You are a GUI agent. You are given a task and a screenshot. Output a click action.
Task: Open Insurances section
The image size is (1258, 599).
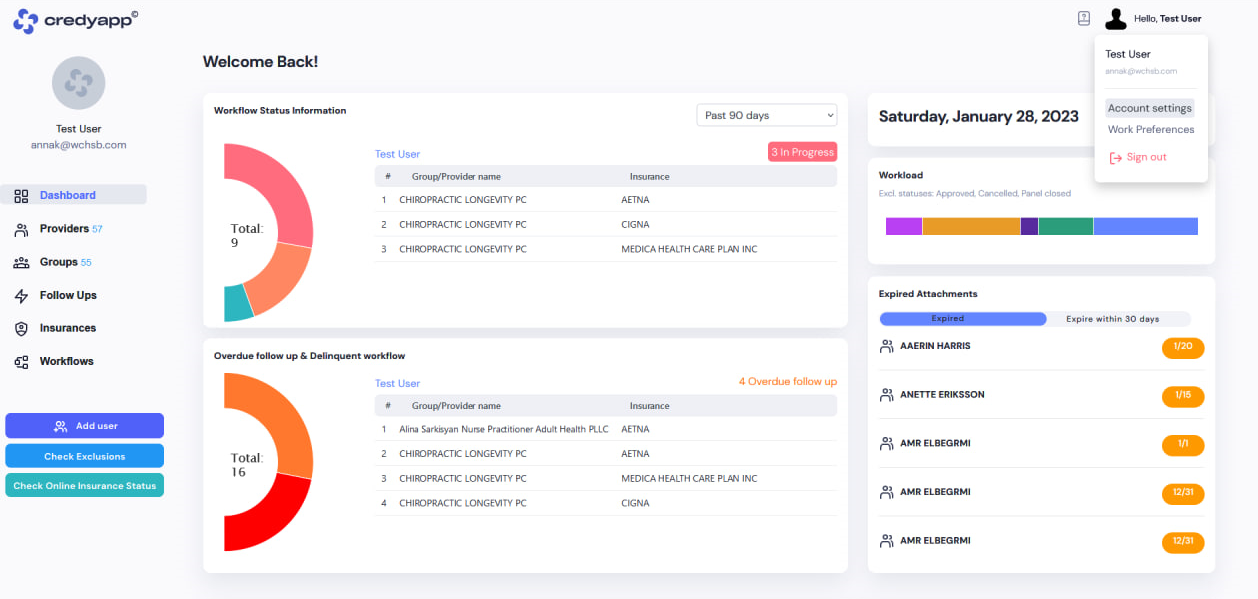[68, 328]
